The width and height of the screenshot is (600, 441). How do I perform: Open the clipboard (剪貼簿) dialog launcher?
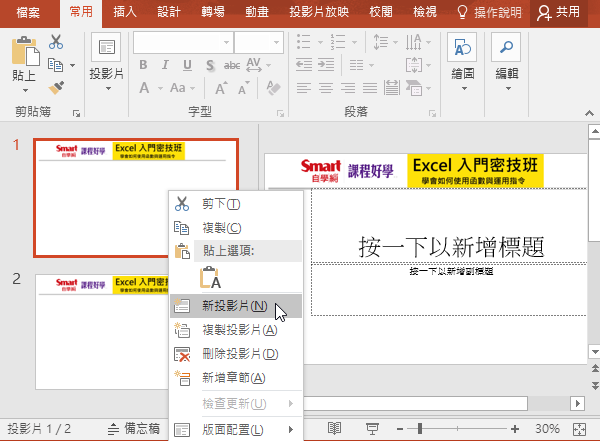click(77, 113)
